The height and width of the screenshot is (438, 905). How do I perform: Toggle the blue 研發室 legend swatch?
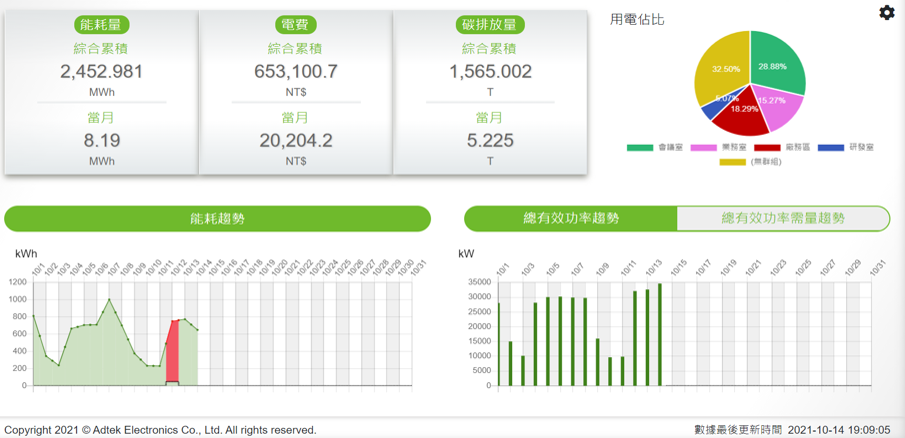[x=830, y=148]
